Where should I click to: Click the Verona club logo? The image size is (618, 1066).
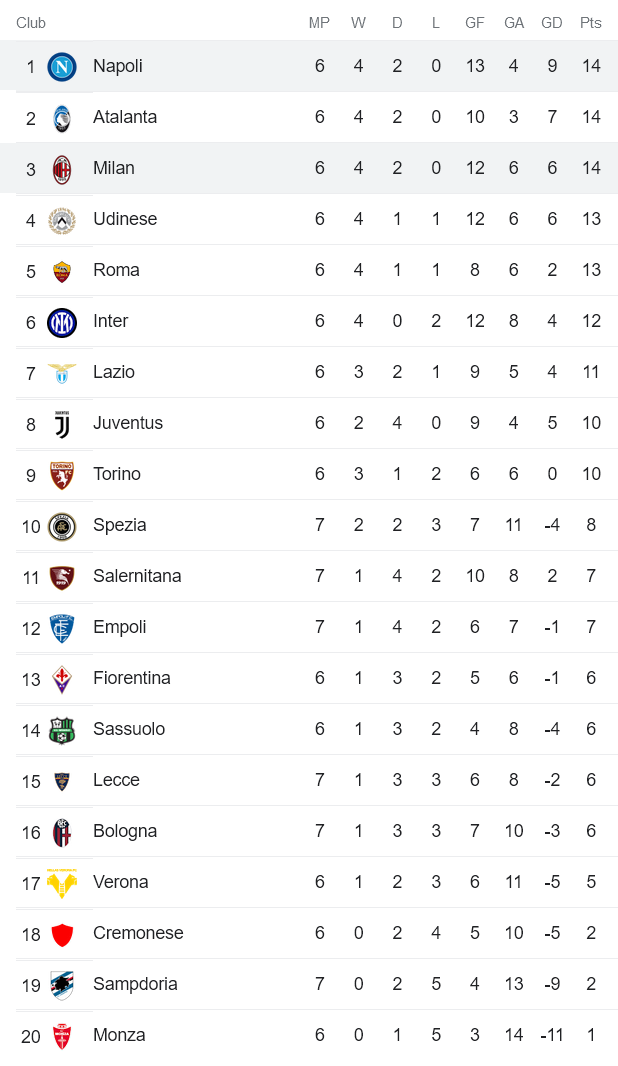click(62, 883)
